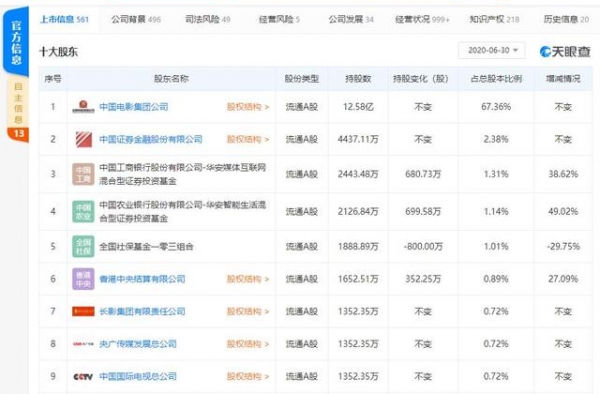600x394 pixels.
Task: Click the 中国证券金融 red striped logo
Action: [x=83, y=139]
